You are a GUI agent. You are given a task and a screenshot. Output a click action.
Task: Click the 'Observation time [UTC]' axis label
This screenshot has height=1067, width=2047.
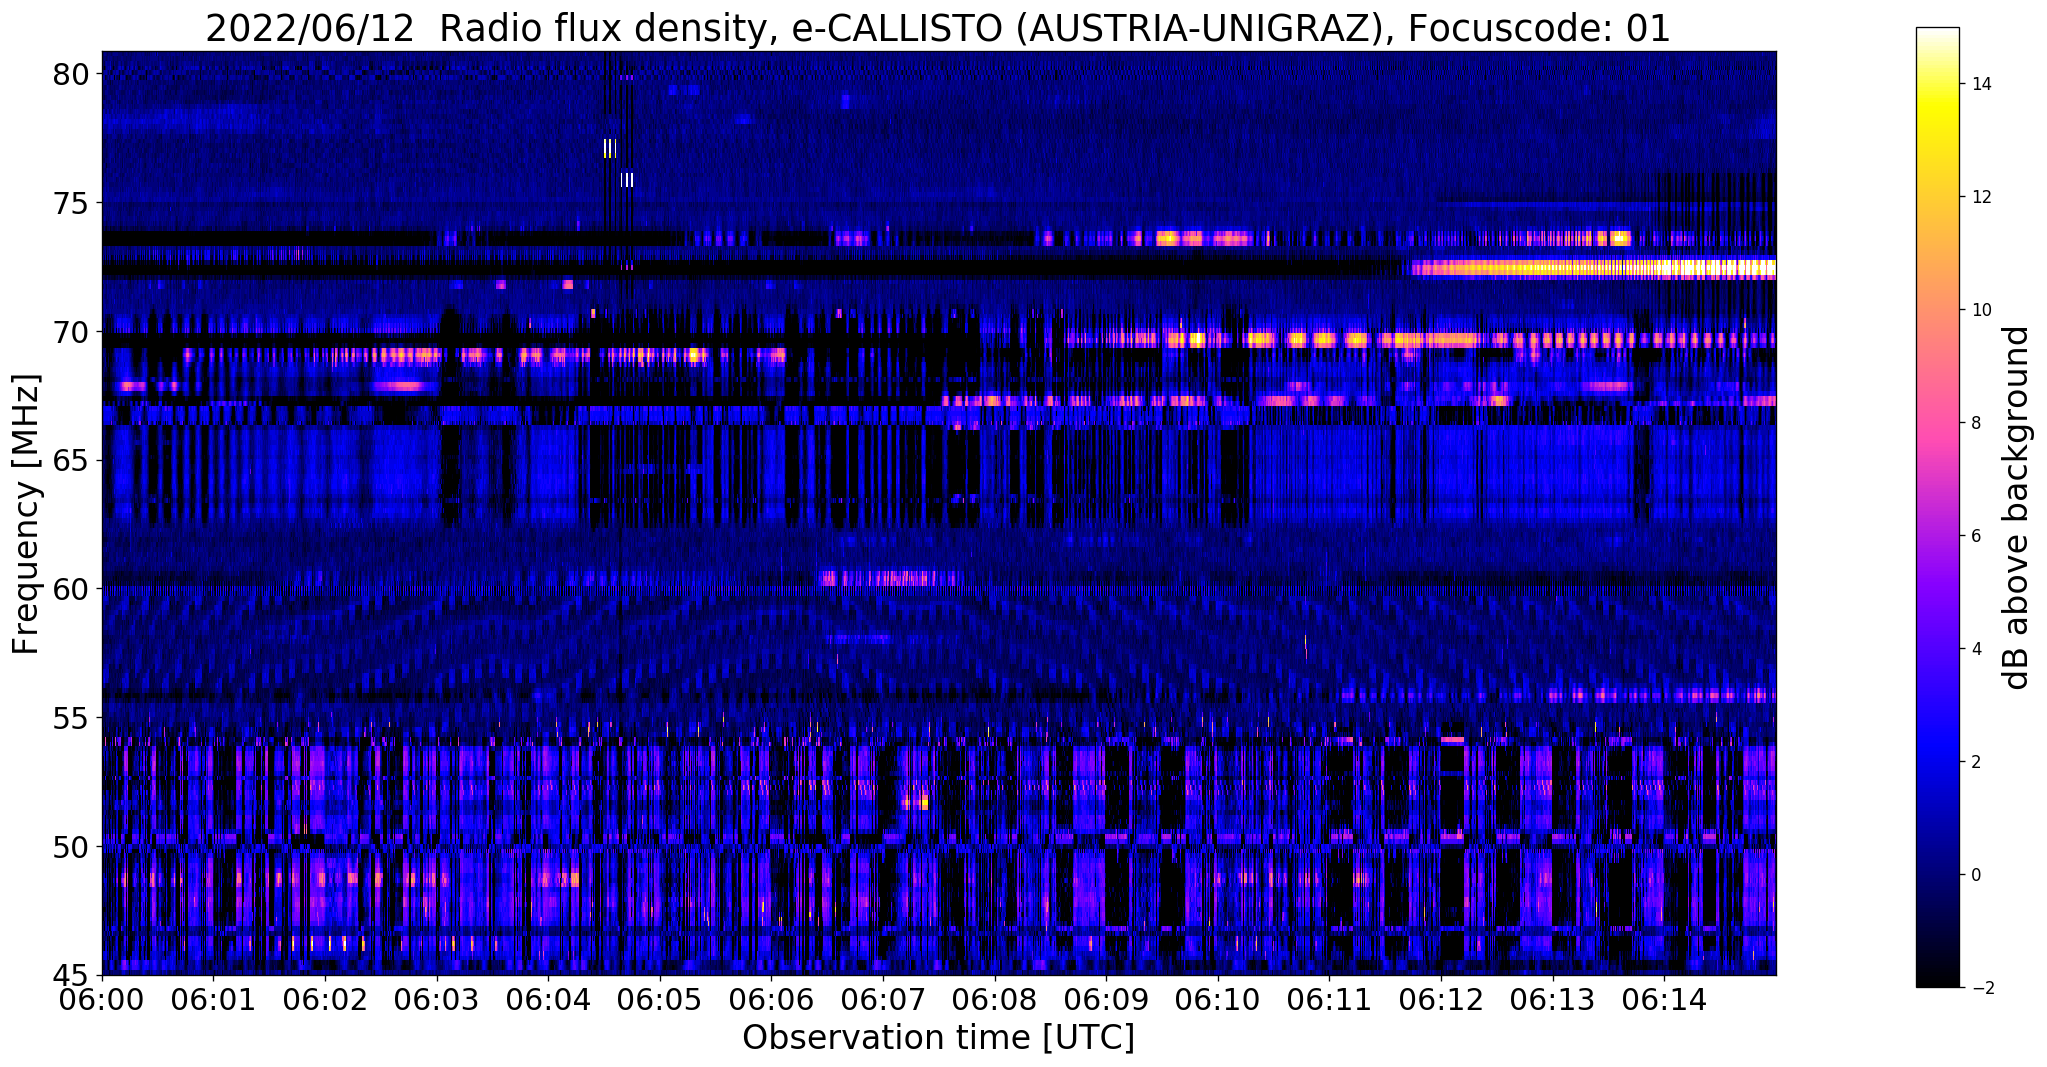pos(938,1037)
